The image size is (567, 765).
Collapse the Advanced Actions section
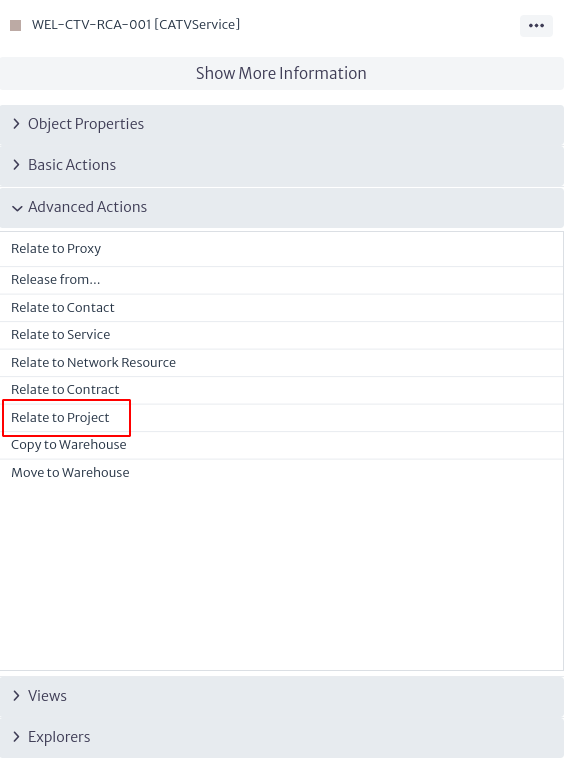click(282, 207)
